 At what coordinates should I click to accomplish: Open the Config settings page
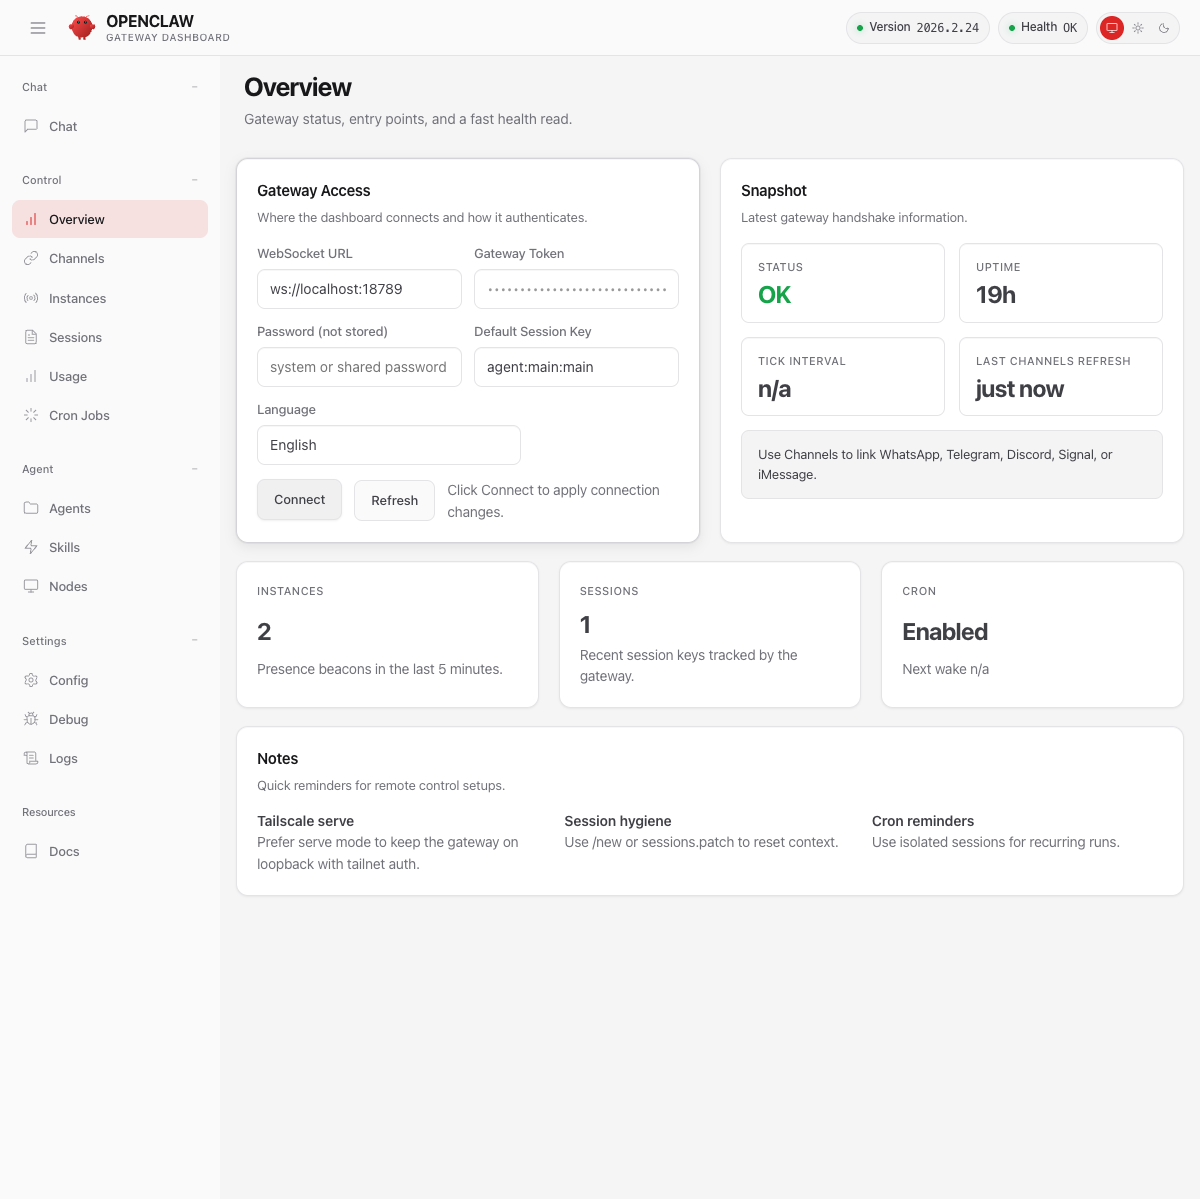[68, 680]
